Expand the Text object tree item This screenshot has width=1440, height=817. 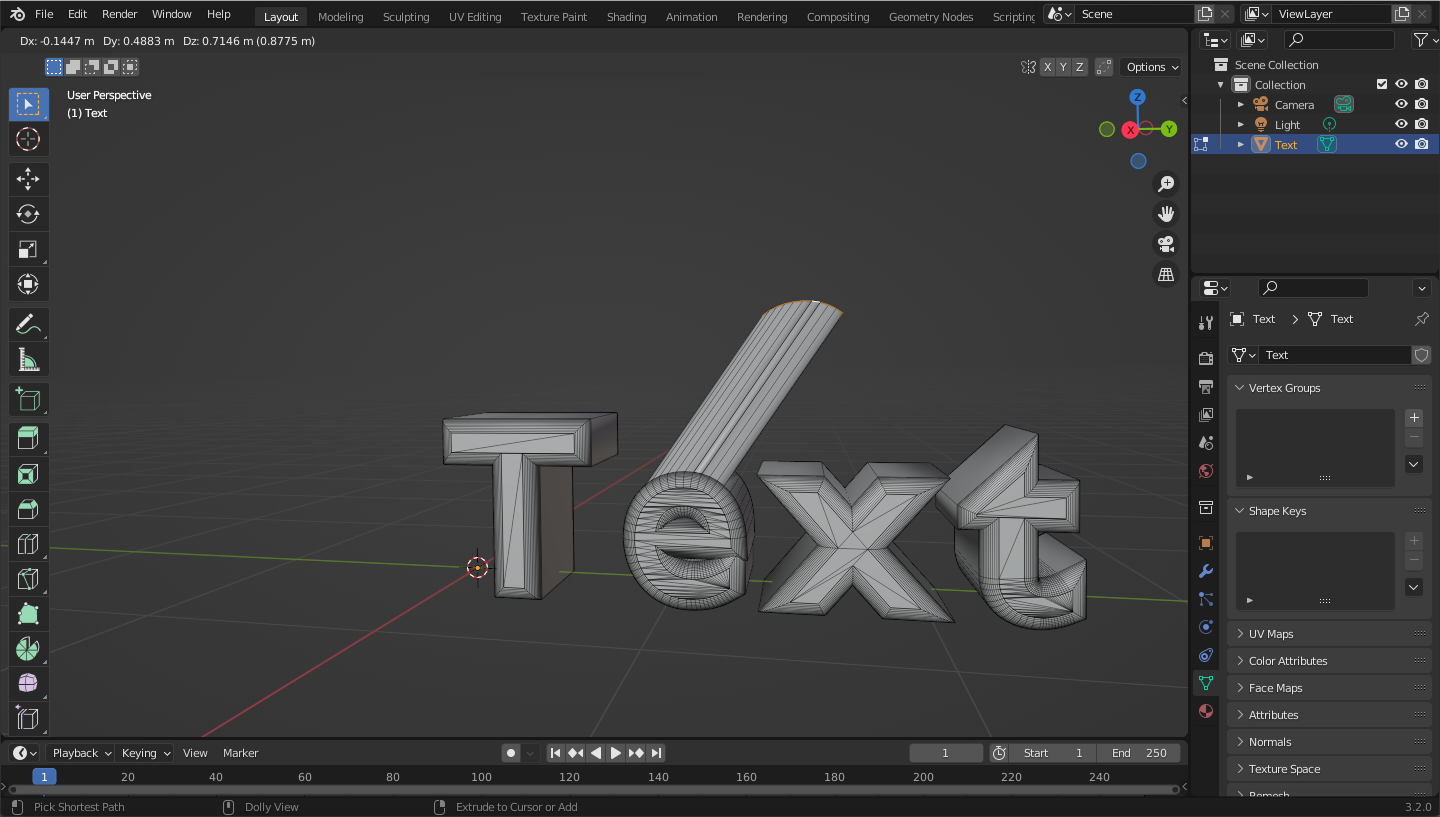coord(1241,144)
